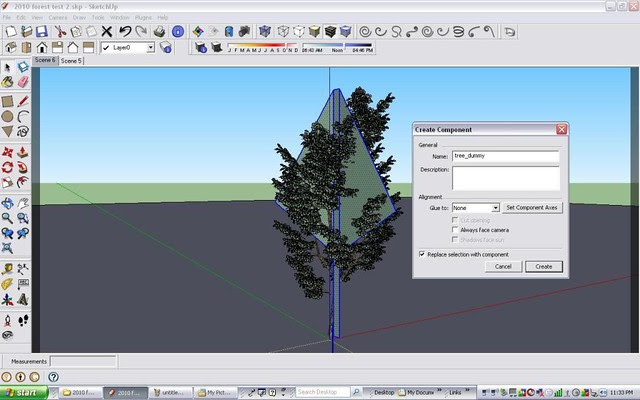The width and height of the screenshot is (640, 400).
Task: Select the Scale tool
Action: [x=7, y=182]
